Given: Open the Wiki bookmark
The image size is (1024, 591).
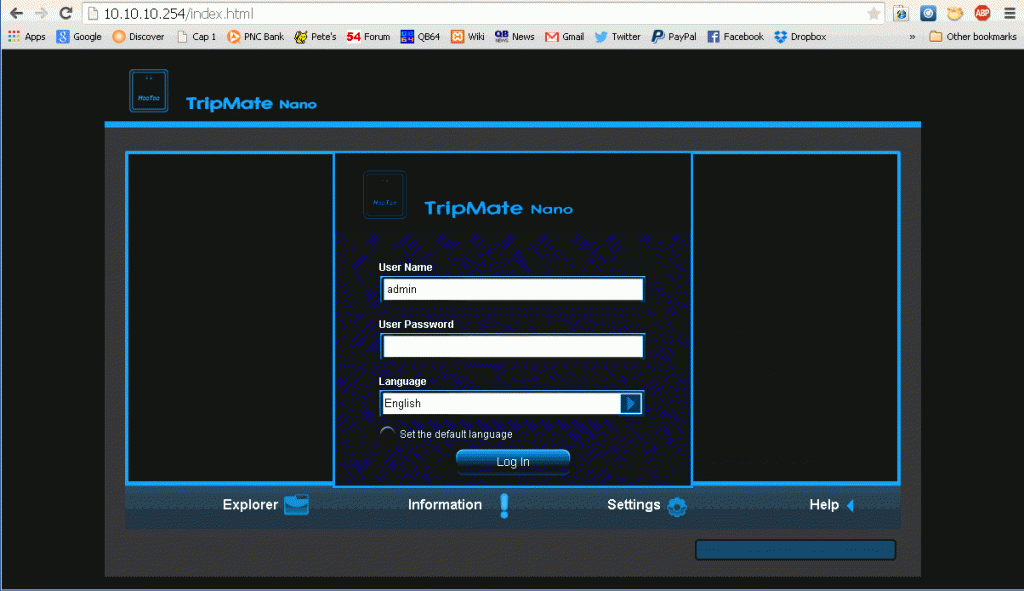Looking at the screenshot, I should coord(468,37).
